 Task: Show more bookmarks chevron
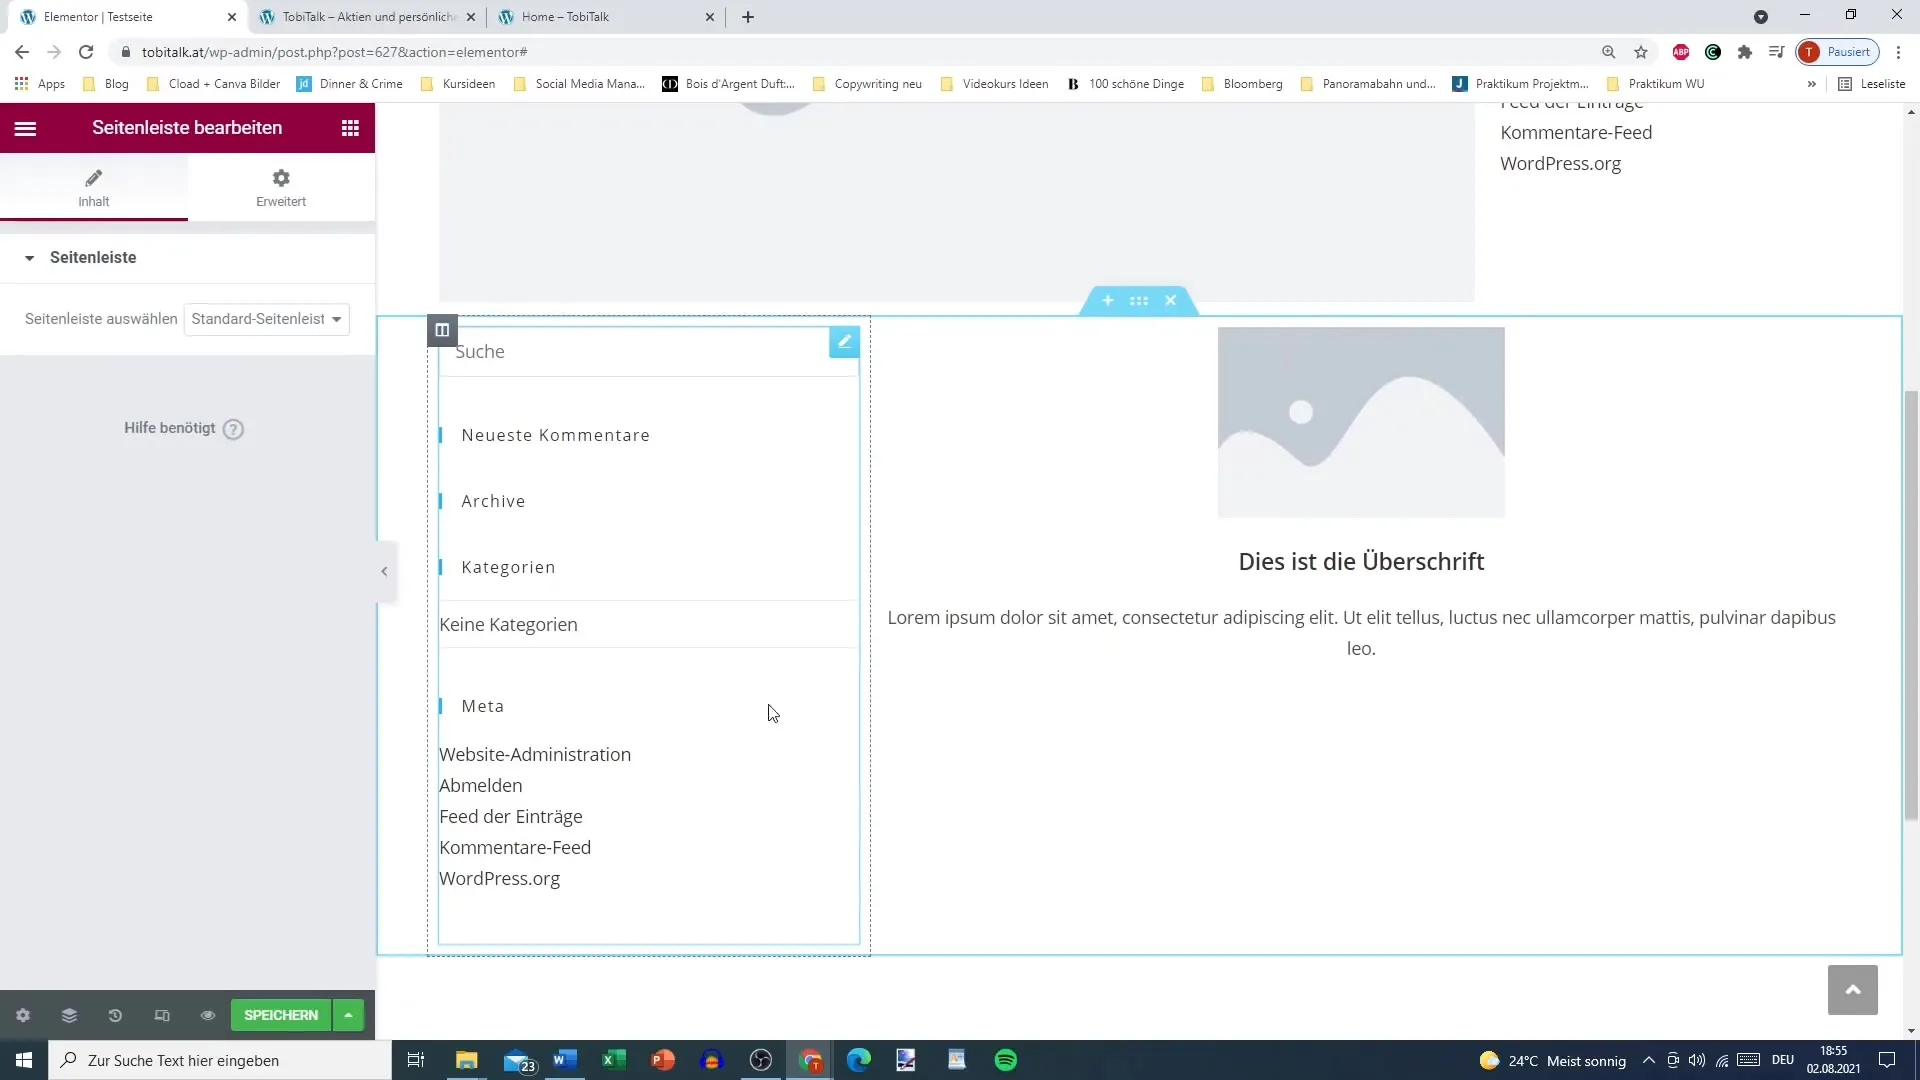pyautogui.click(x=1811, y=84)
